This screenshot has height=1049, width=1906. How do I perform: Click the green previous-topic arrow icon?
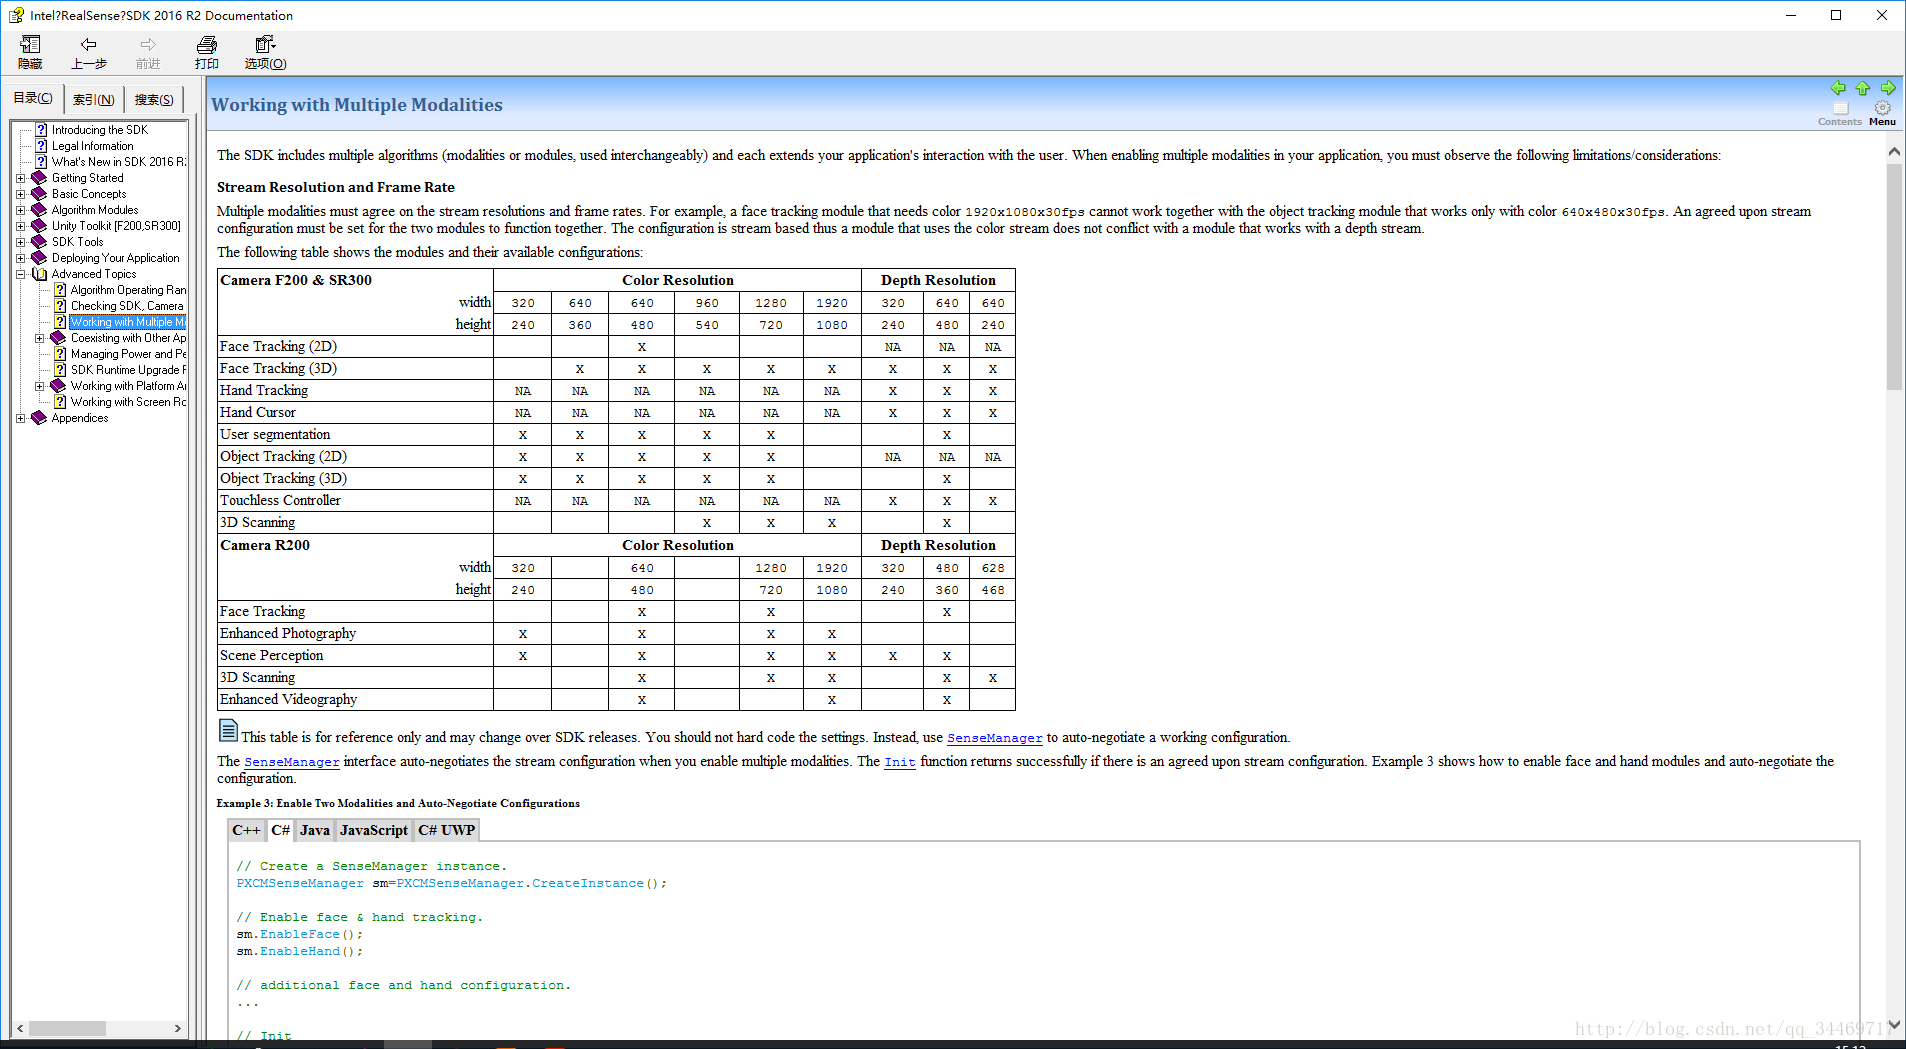pyautogui.click(x=1838, y=88)
